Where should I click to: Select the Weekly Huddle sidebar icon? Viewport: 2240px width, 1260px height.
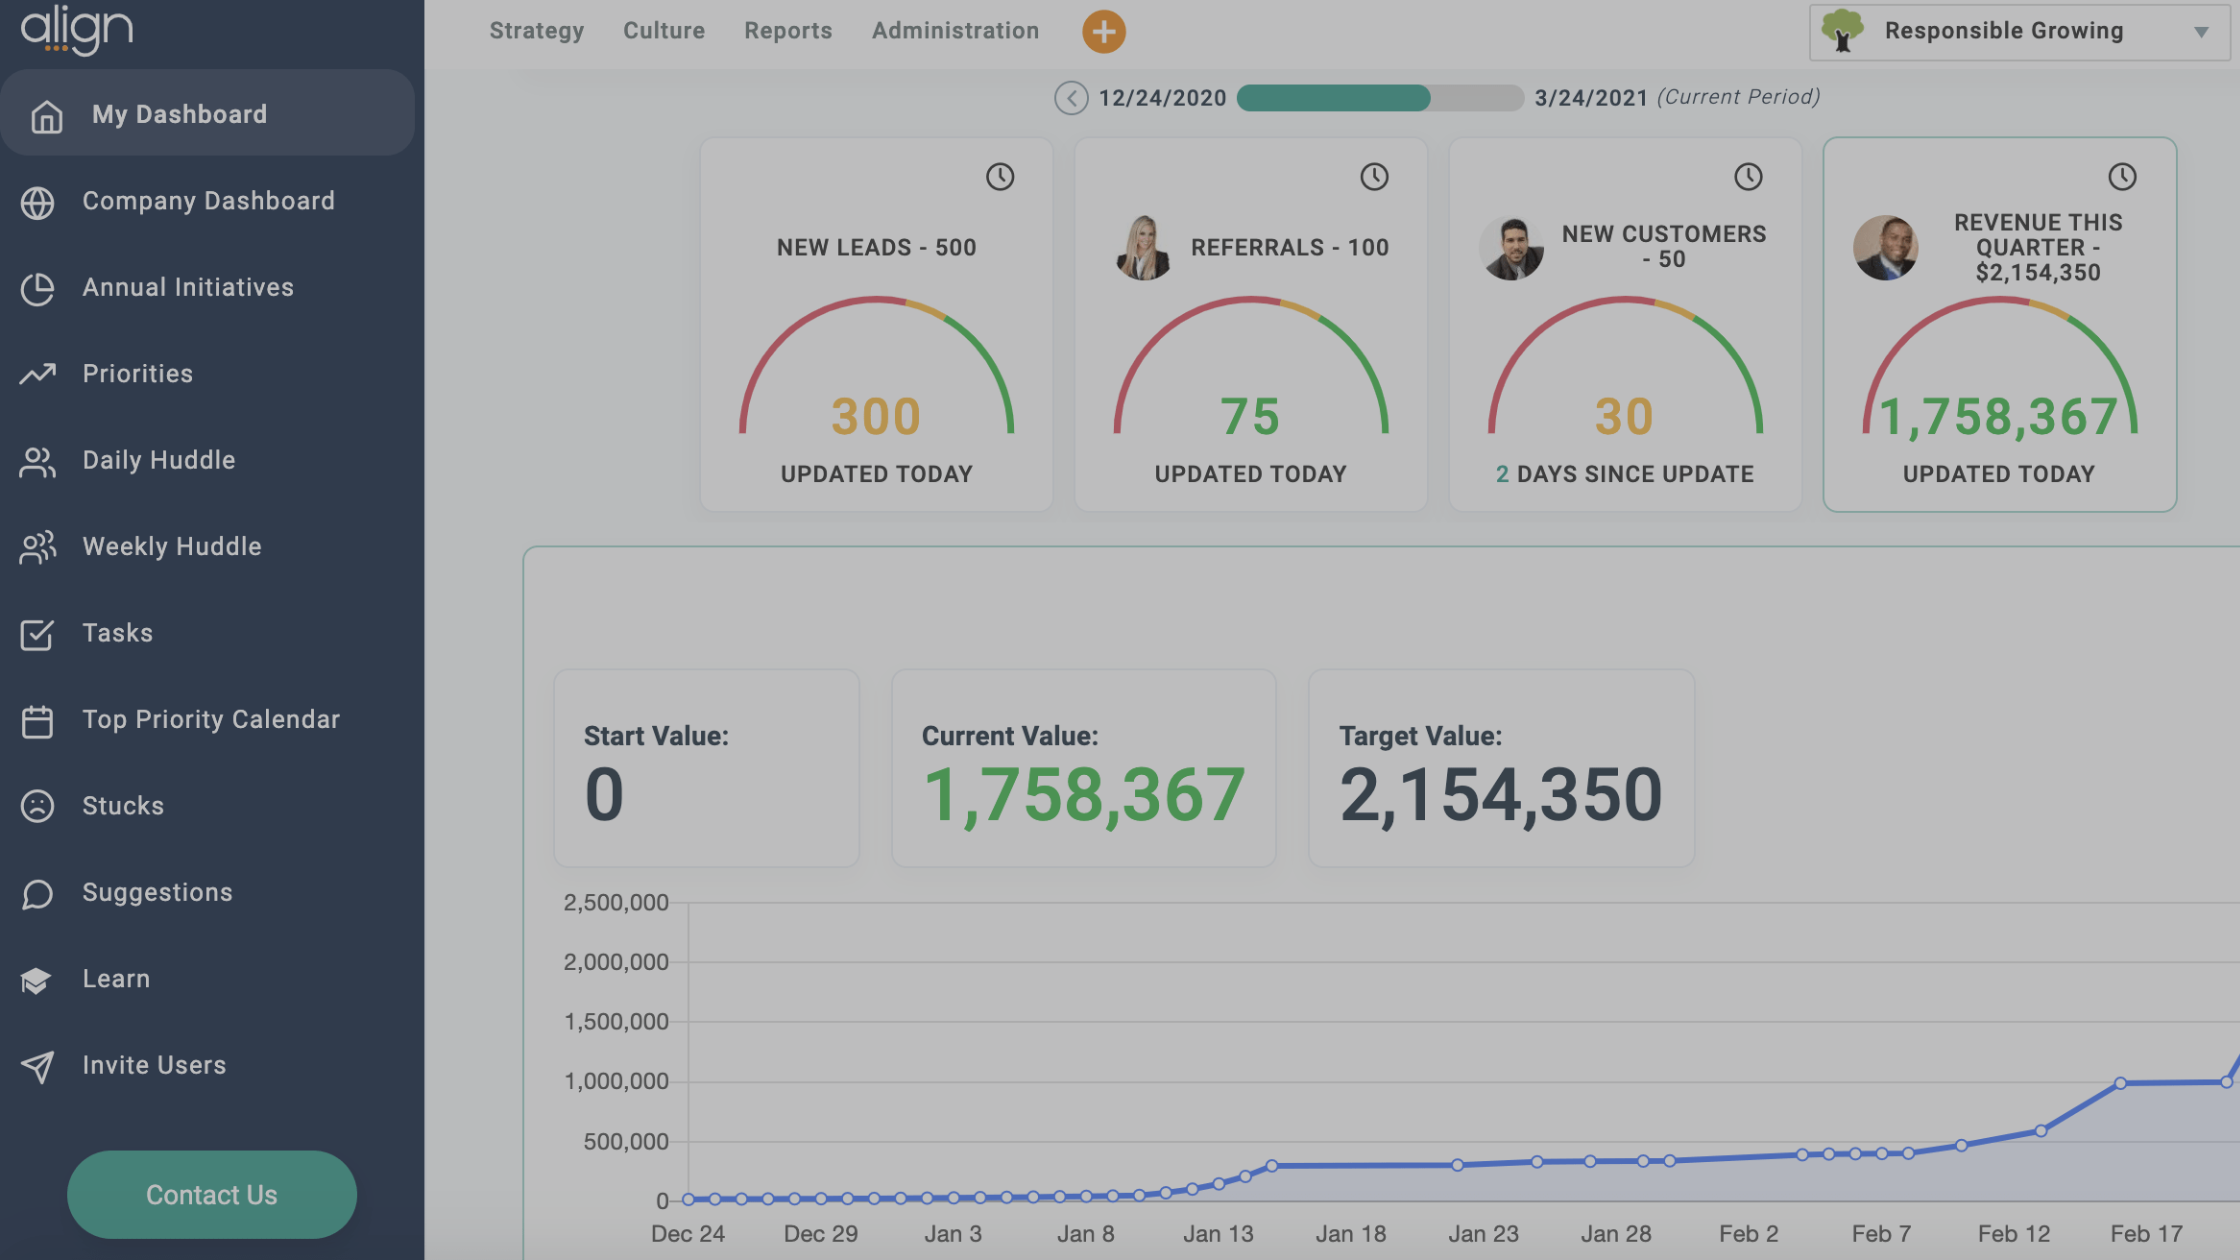click(x=38, y=546)
